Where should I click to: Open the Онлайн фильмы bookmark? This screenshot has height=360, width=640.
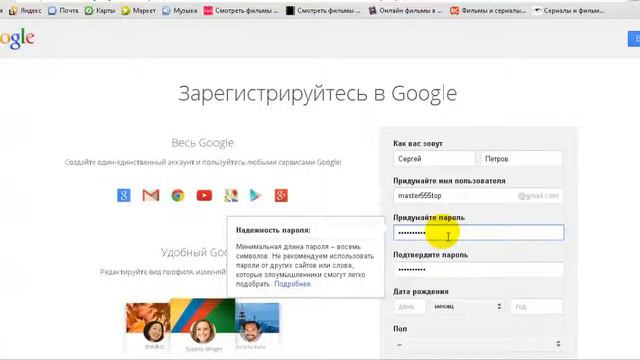click(x=405, y=11)
